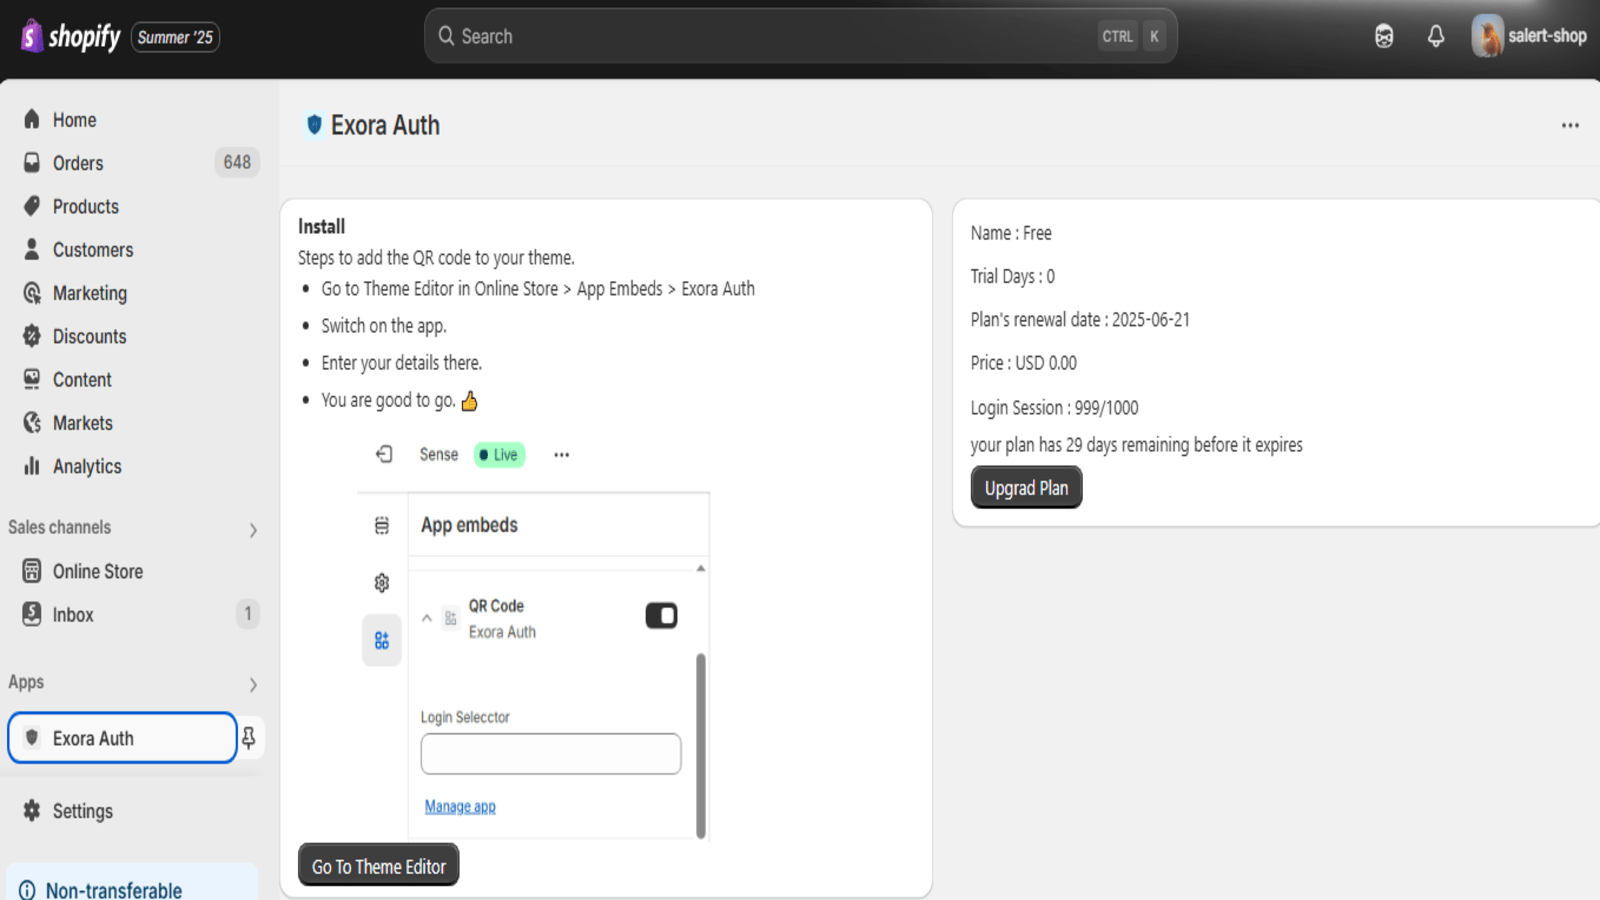Screen dimensions: 1600x900
Task: Open the Manage app link
Action: click(460, 806)
